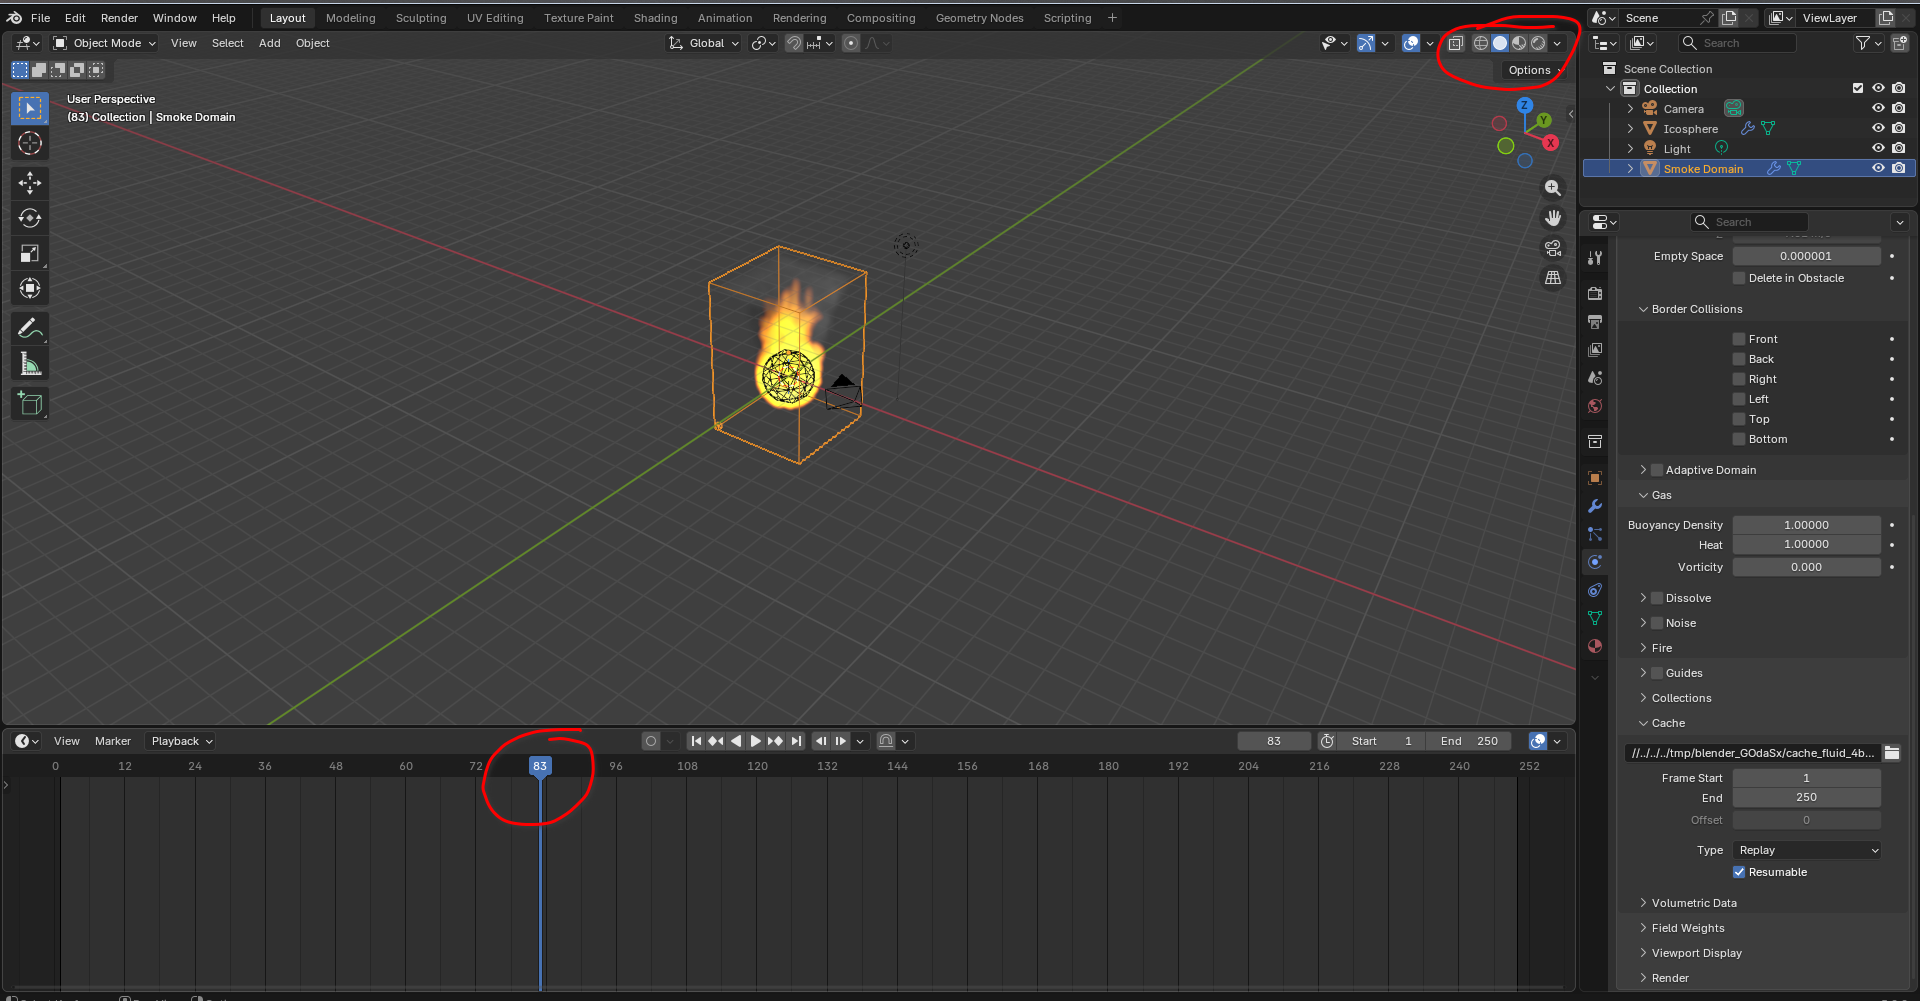Hide the Icosphere in viewport
This screenshot has height=1001, width=1920.
coord(1878,128)
